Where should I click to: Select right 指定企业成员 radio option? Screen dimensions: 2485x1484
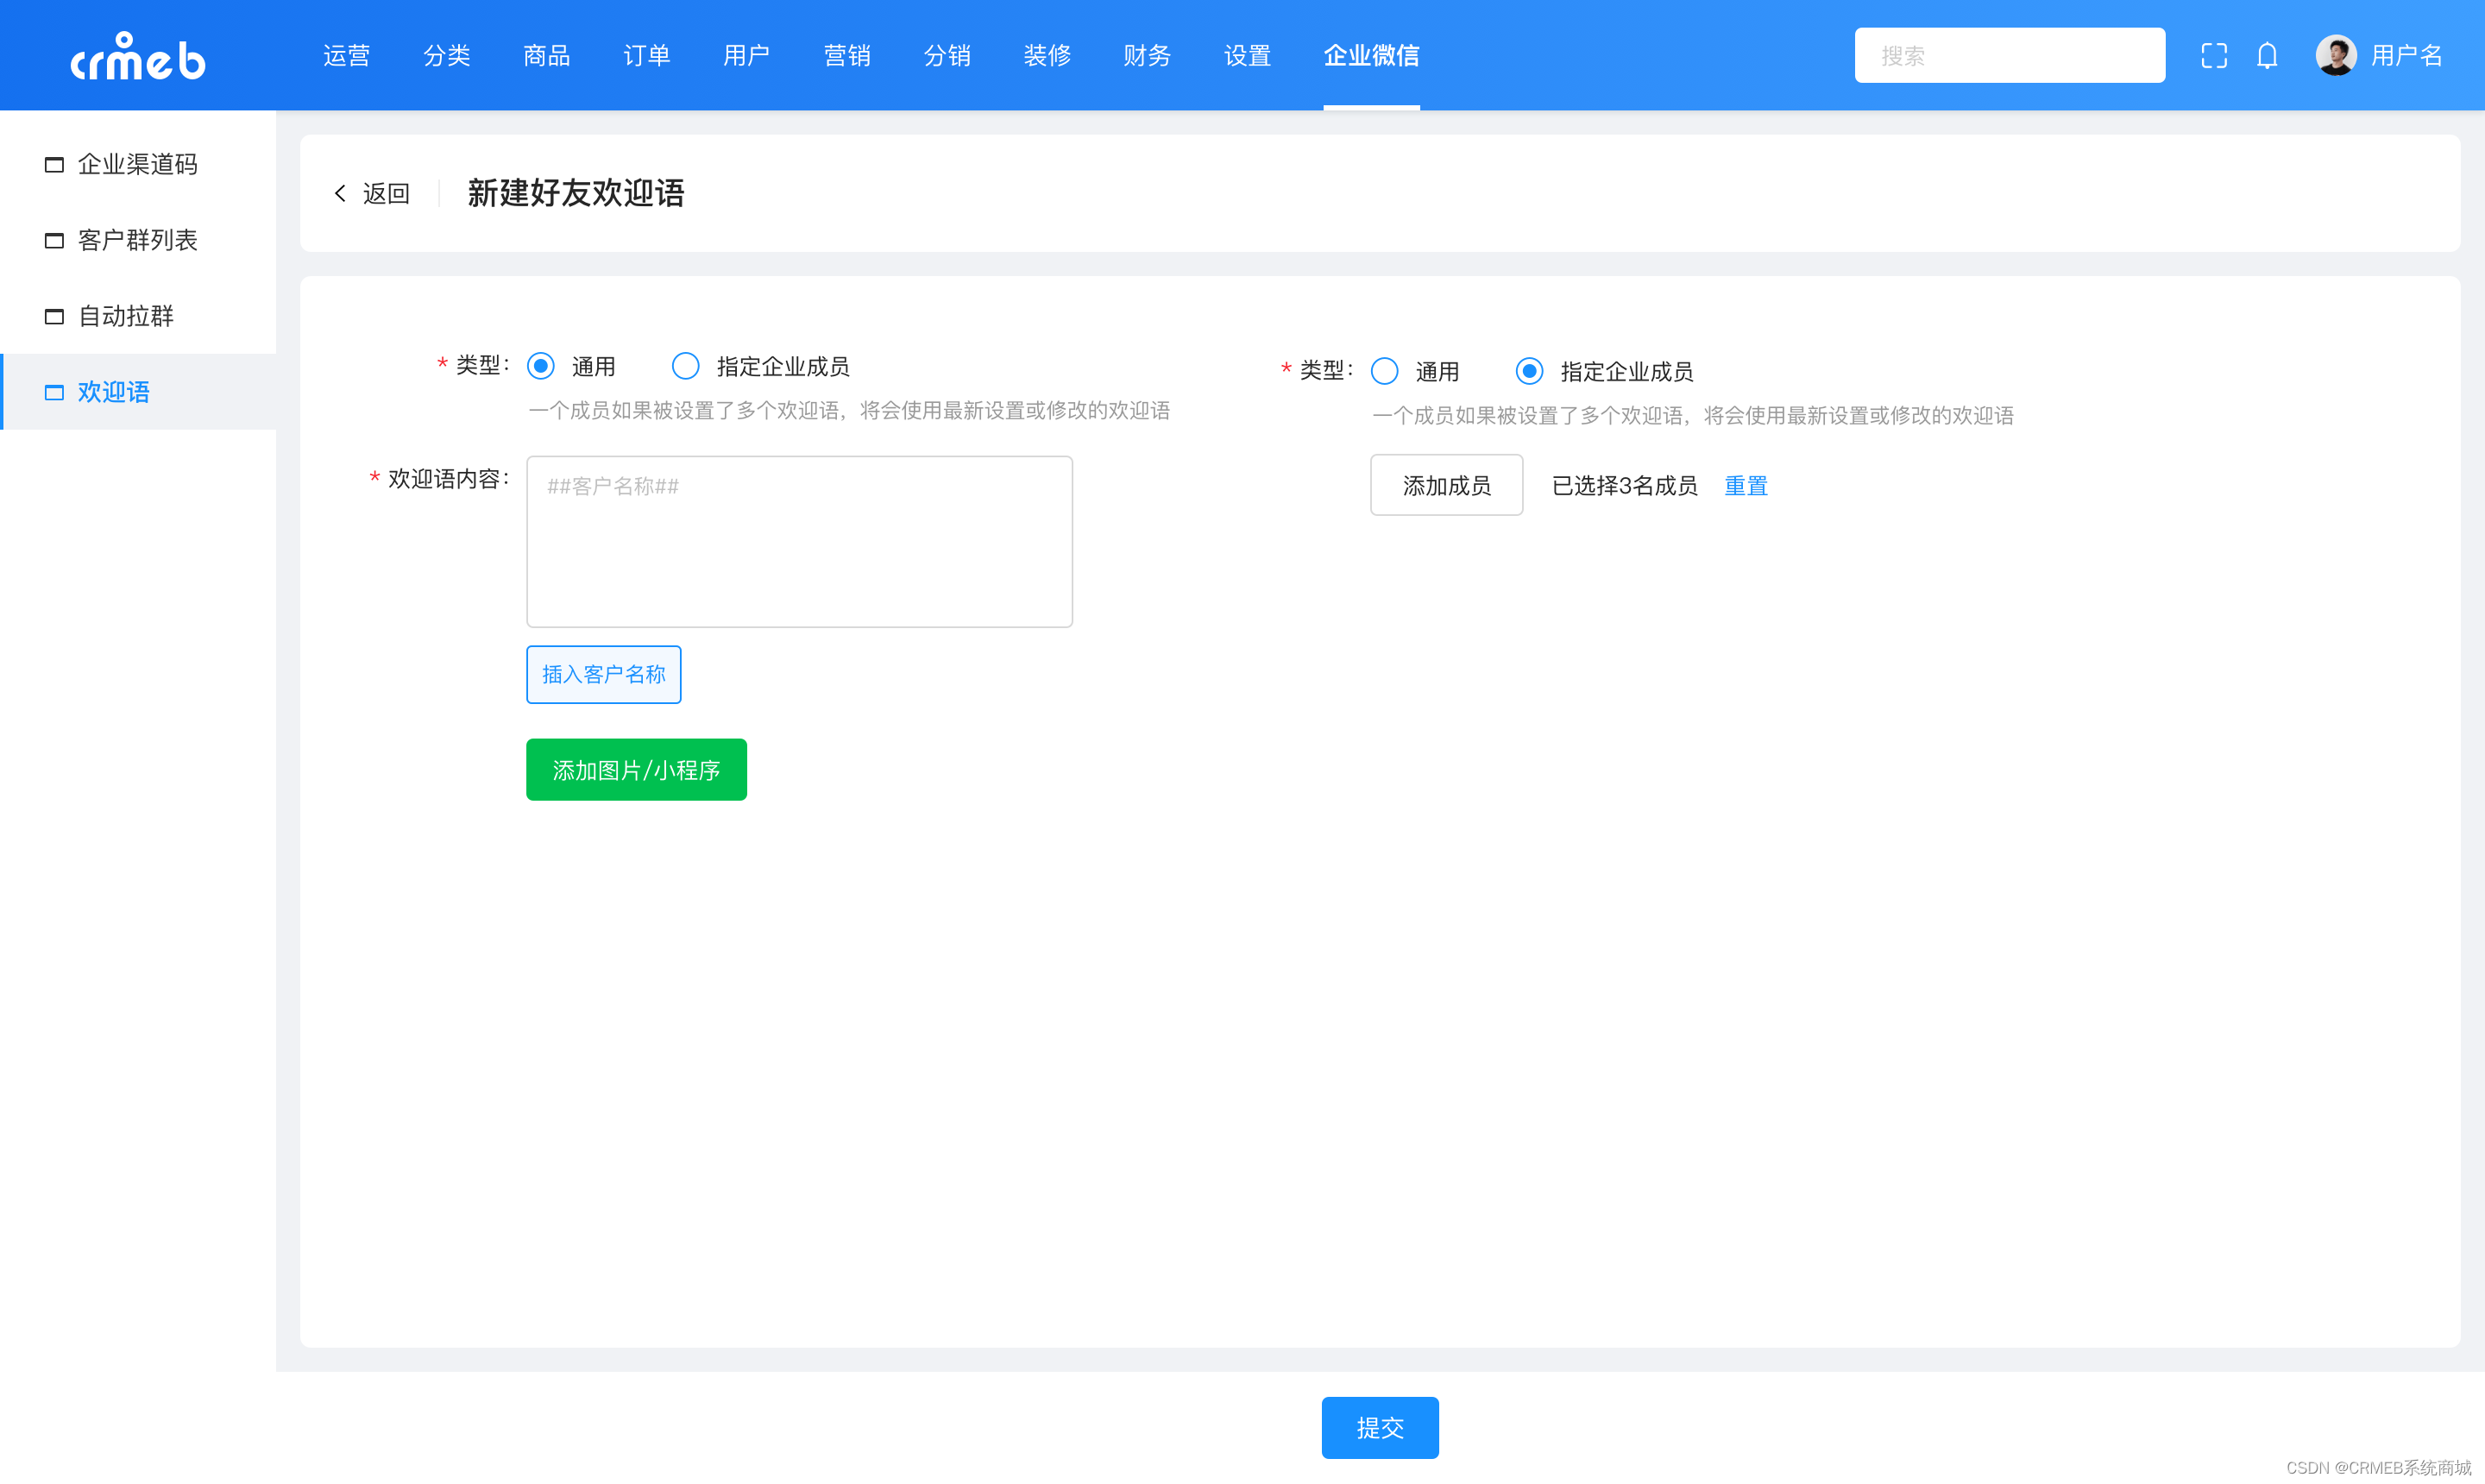pyautogui.click(x=1529, y=371)
